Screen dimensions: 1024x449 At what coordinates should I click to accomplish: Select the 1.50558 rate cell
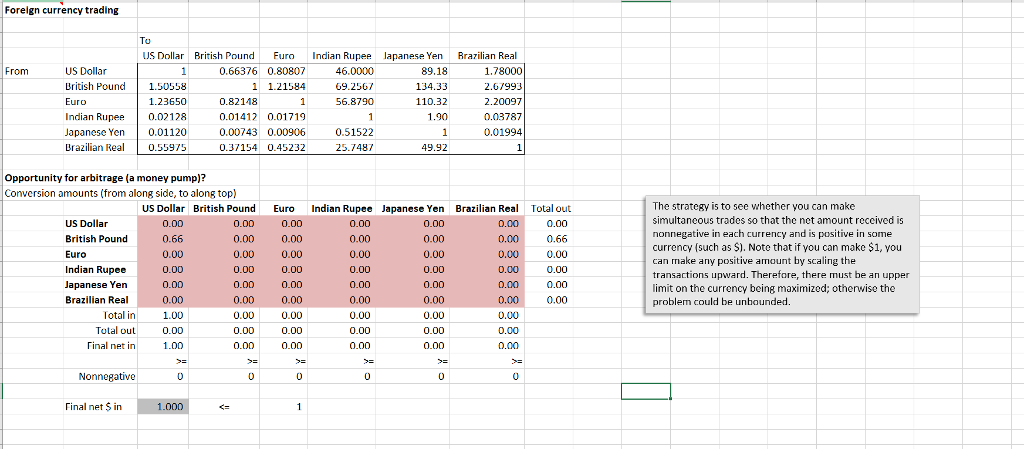pos(163,86)
